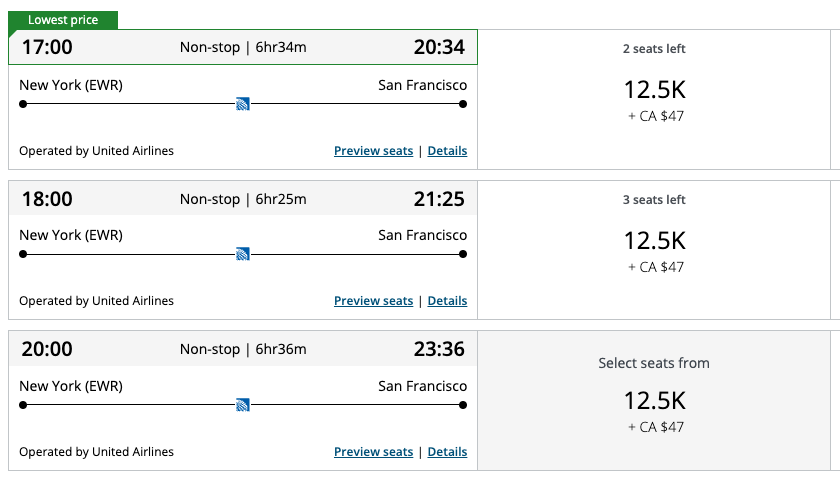Click the 20:00 departure time header
The image size is (840, 478).
(x=47, y=349)
